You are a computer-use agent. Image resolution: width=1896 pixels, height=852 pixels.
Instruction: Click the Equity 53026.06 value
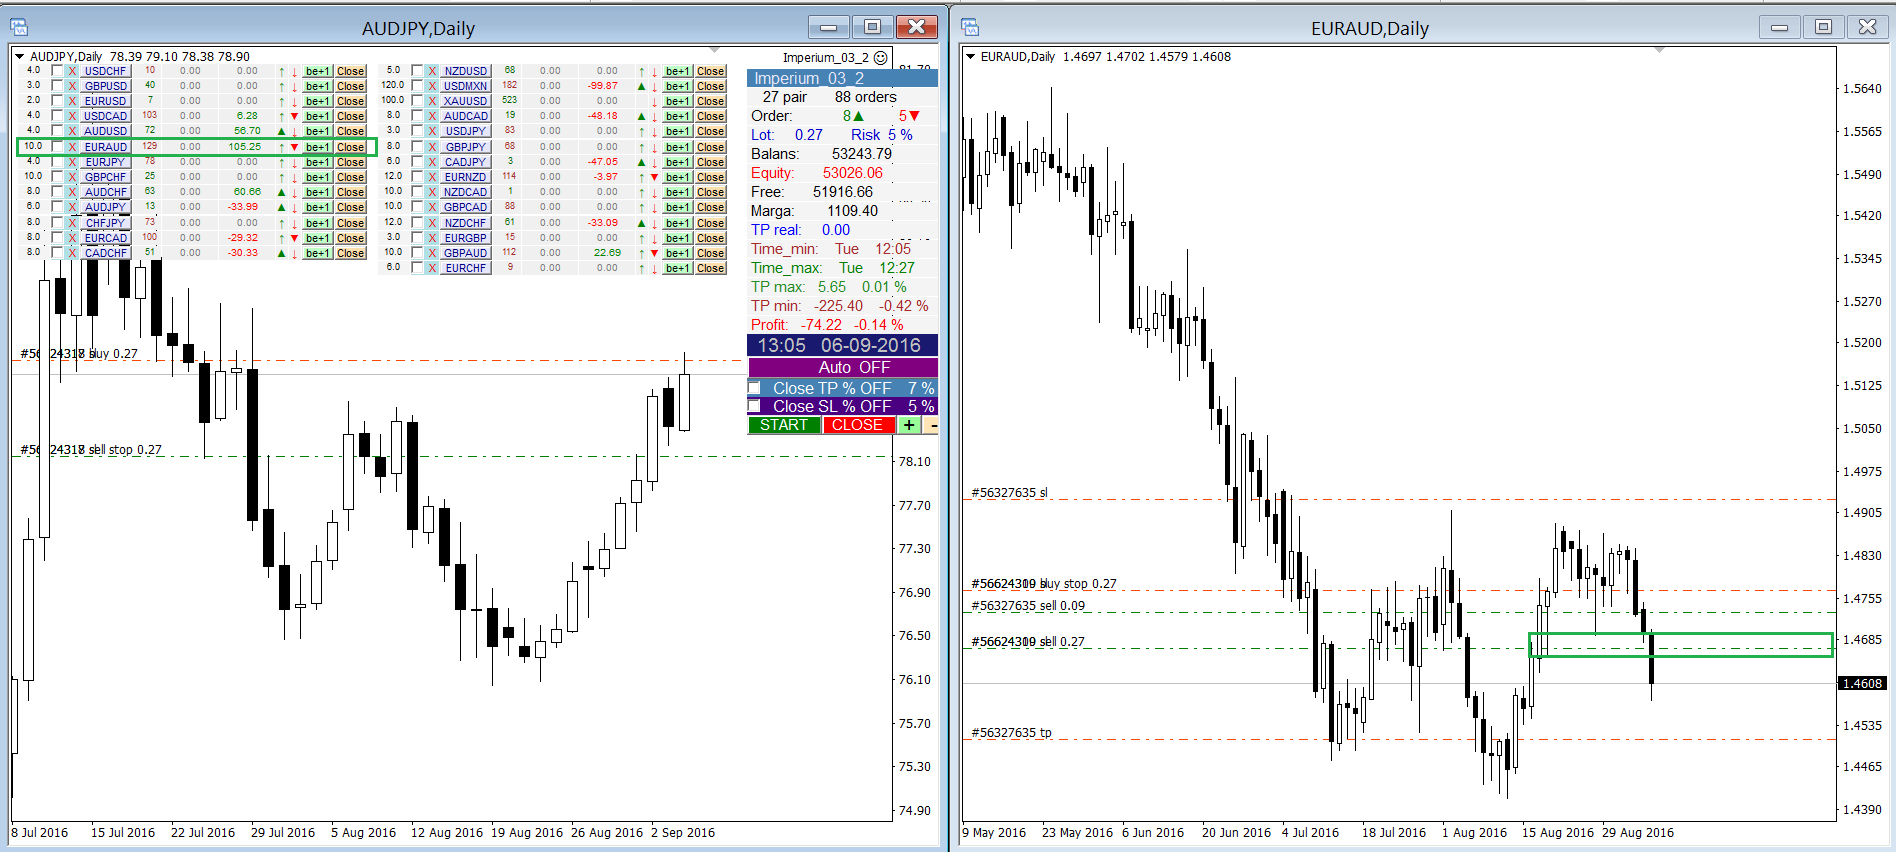pos(853,173)
